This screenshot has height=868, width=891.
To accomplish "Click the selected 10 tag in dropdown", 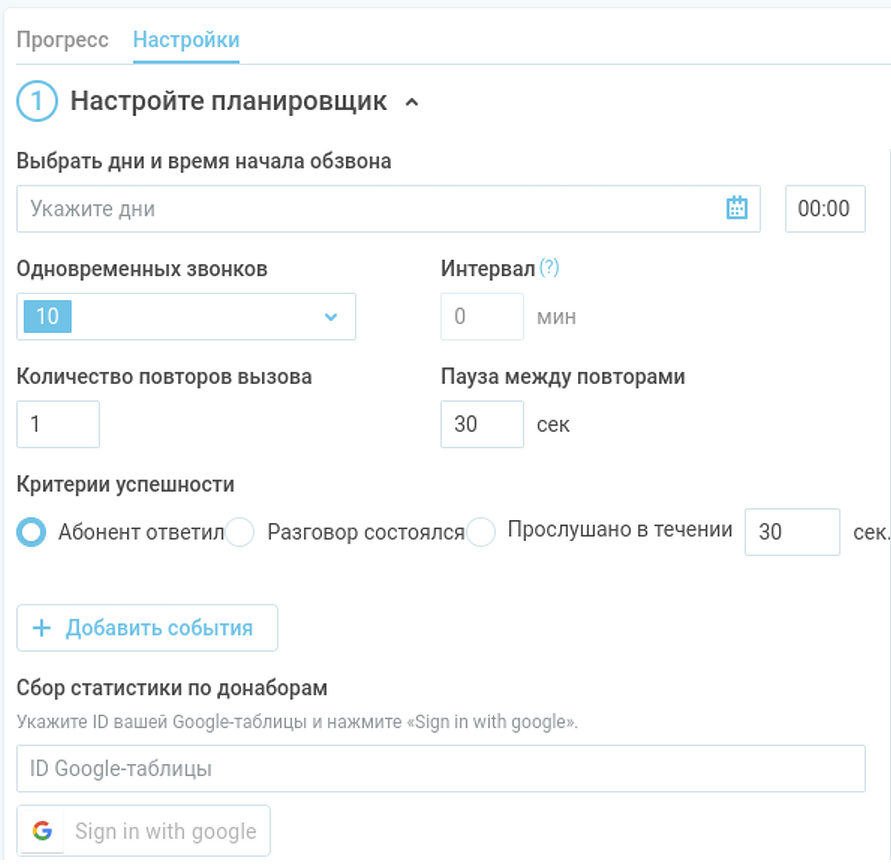I will click(48, 316).
